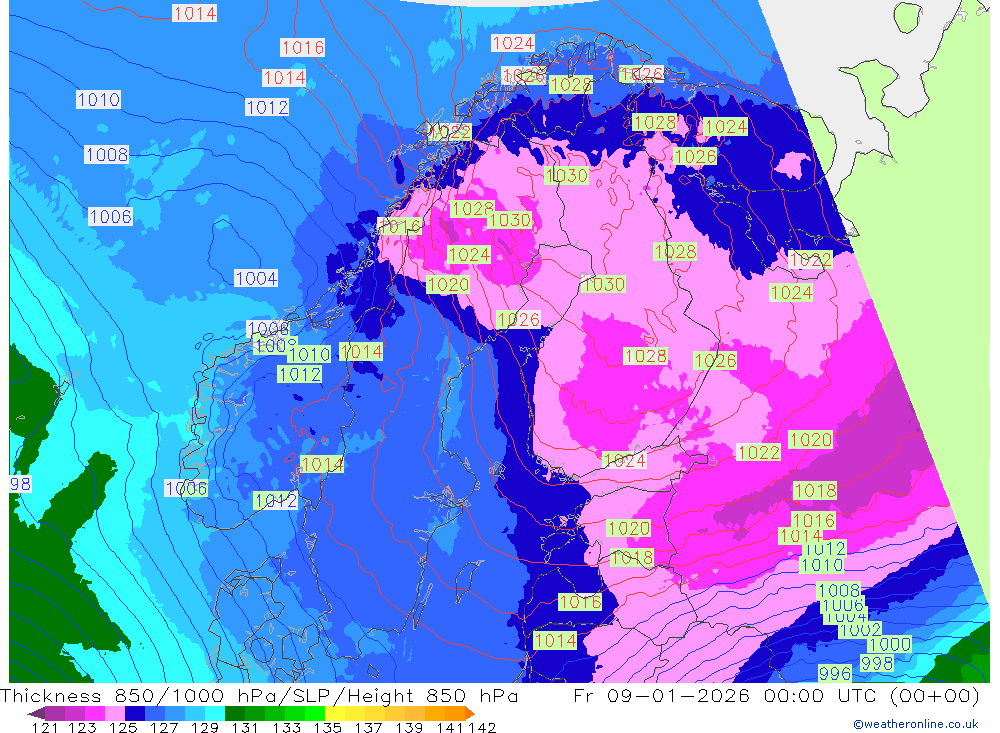The height and width of the screenshot is (733, 1000).
Task: Click the 1024 label on white at top
Action: [x=513, y=43]
